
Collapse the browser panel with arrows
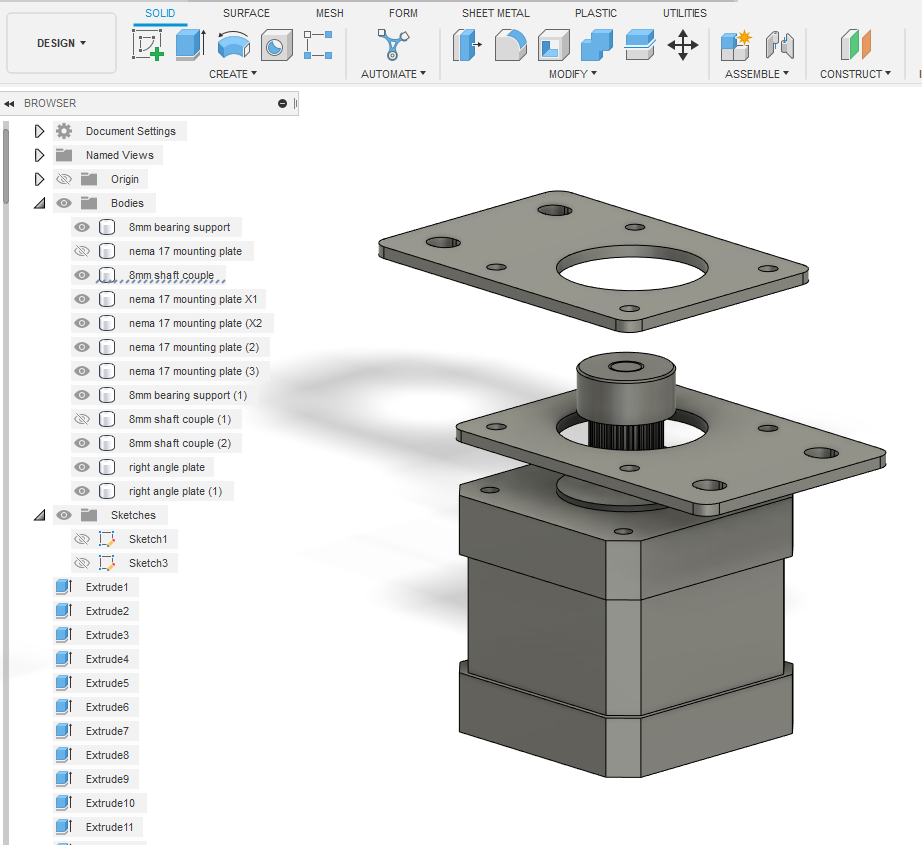(x=9, y=103)
